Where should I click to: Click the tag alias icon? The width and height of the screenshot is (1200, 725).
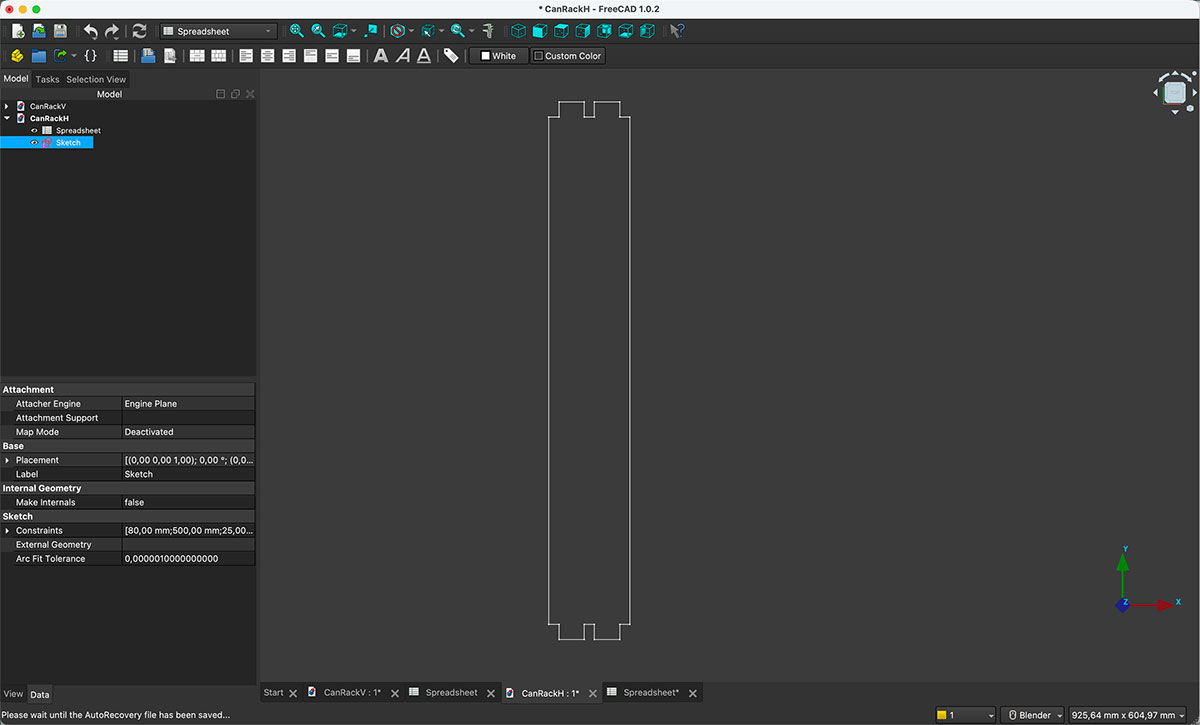[451, 56]
